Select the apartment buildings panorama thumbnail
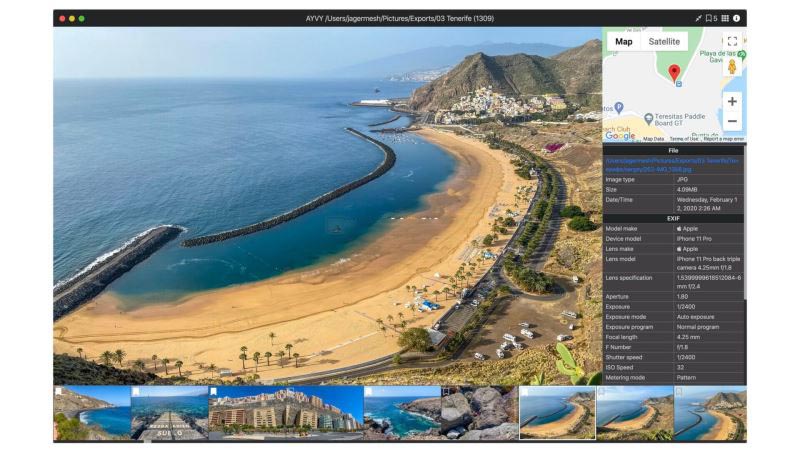The width and height of the screenshot is (800, 450). (x=286, y=413)
